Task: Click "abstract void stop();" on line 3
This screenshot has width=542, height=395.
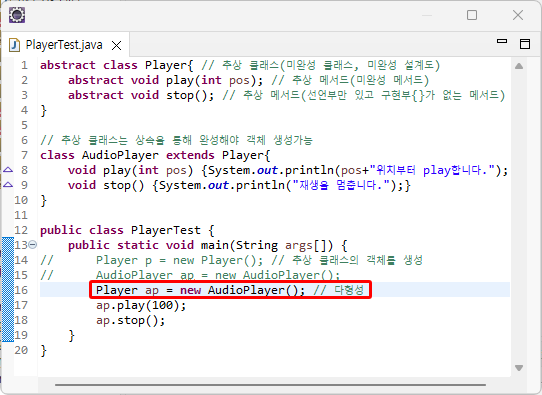Action: pyautogui.click(x=141, y=95)
